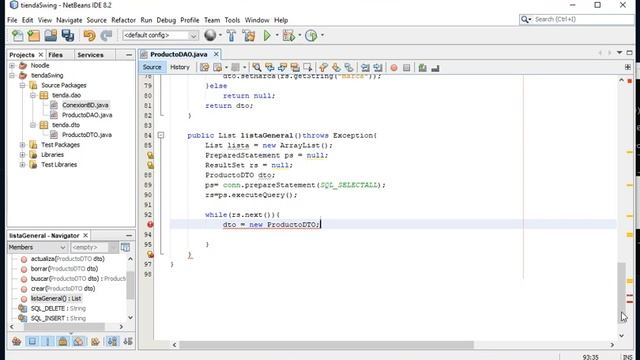Toggle Show Fields filter in Navigator
The height and width of the screenshot is (360, 640).
(32, 341)
